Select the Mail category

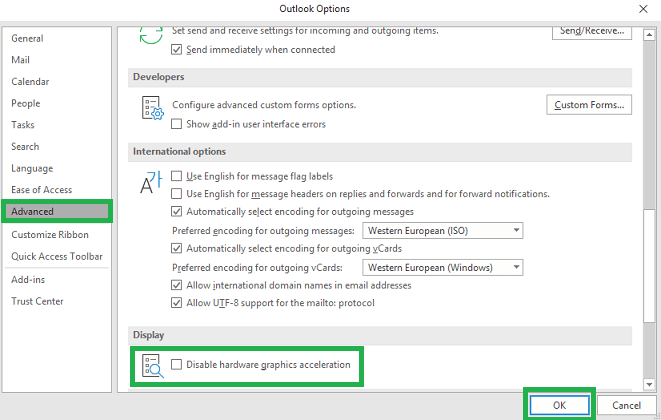point(57,60)
